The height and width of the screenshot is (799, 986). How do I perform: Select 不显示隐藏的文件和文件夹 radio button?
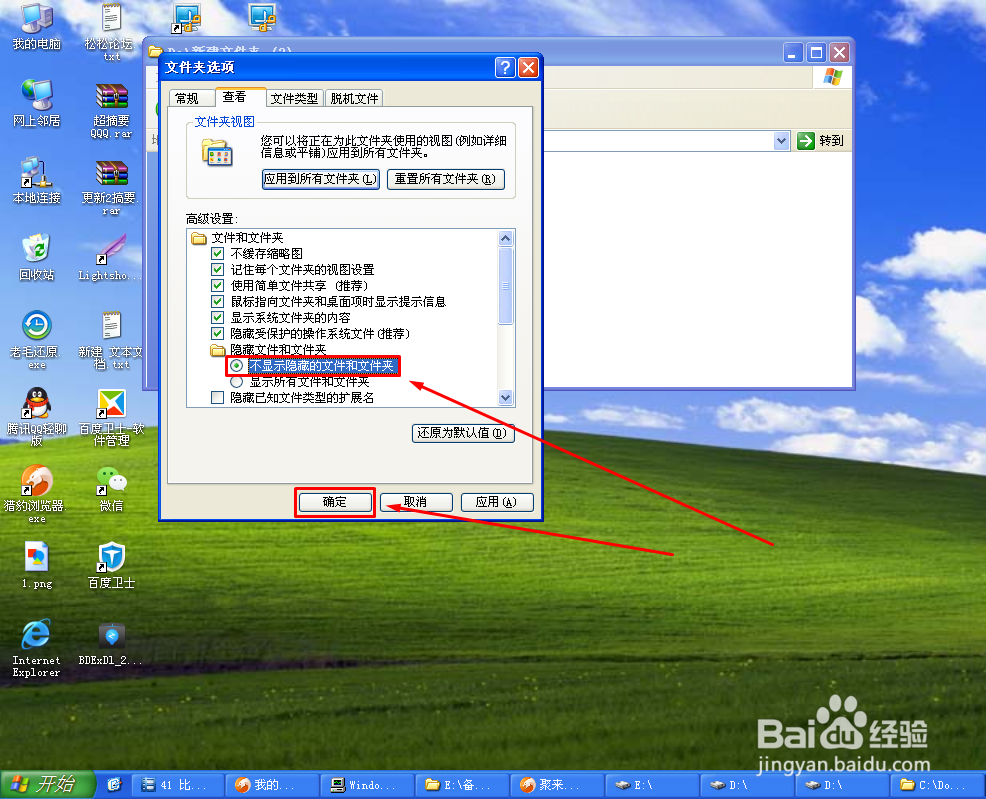236,366
